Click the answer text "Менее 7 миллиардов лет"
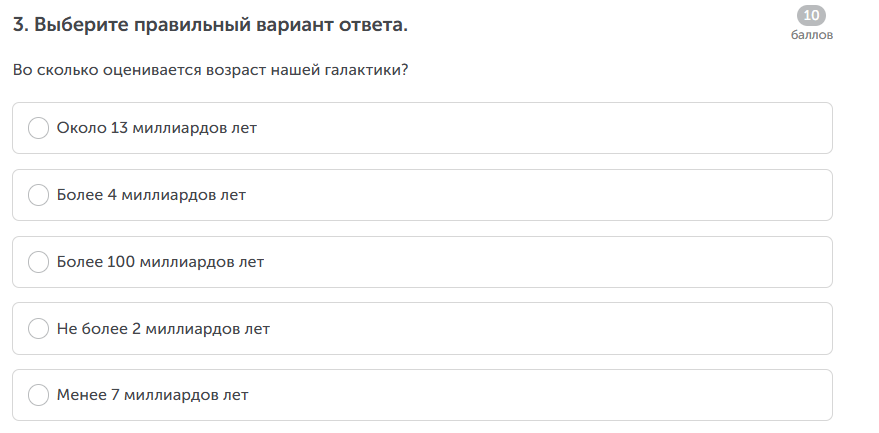The width and height of the screenshot is (879, 433). click(152, 395)
